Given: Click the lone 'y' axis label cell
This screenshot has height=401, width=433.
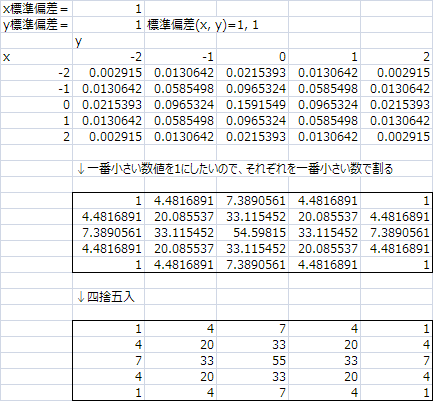Looking at the screenshot, I should click(108, 41).
